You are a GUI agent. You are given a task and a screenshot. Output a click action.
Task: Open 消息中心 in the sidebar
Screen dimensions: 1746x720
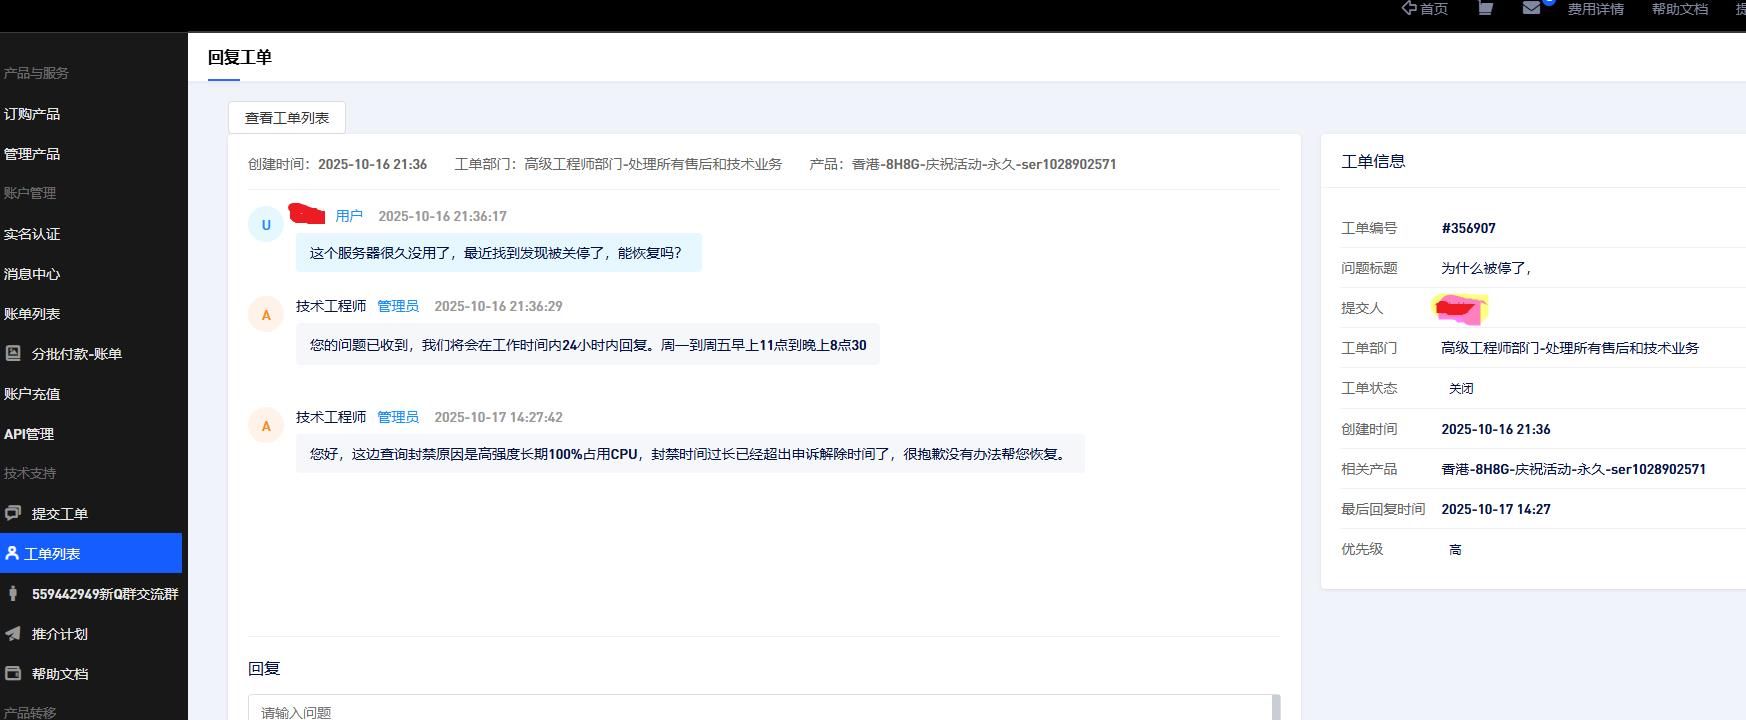coord(32,274)
